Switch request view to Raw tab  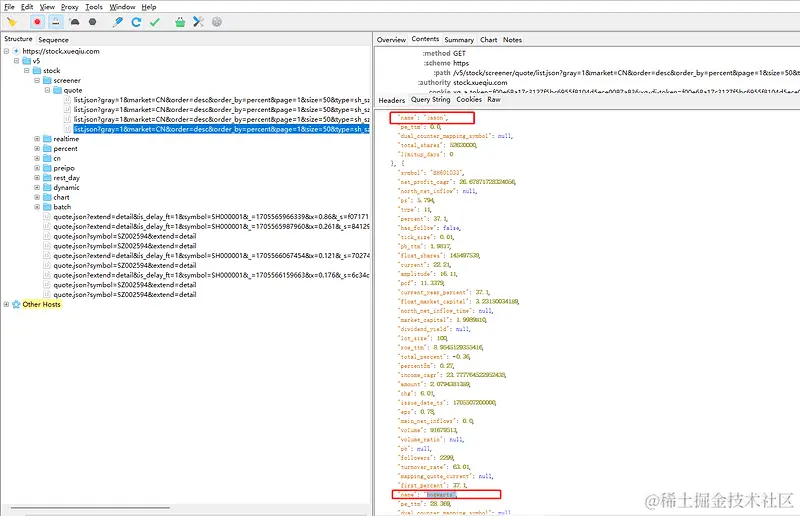pos(494,100)
